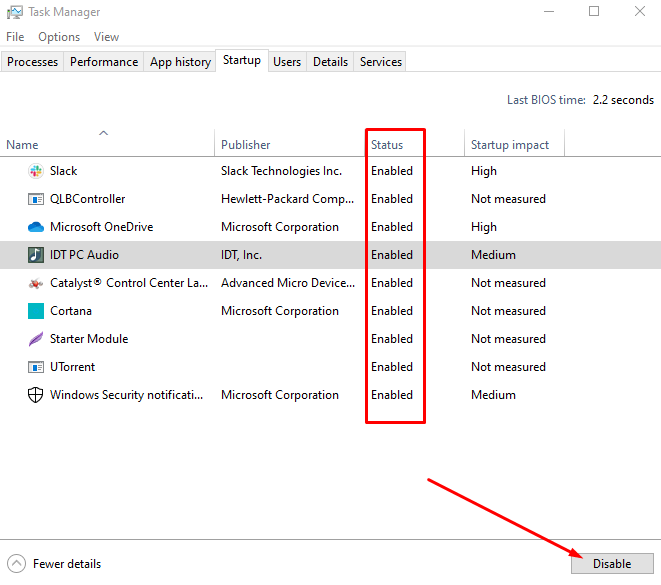Collapse view using Fewer details chevron
The height and width of the screenshot is (585, 661).
pos(16,564)
